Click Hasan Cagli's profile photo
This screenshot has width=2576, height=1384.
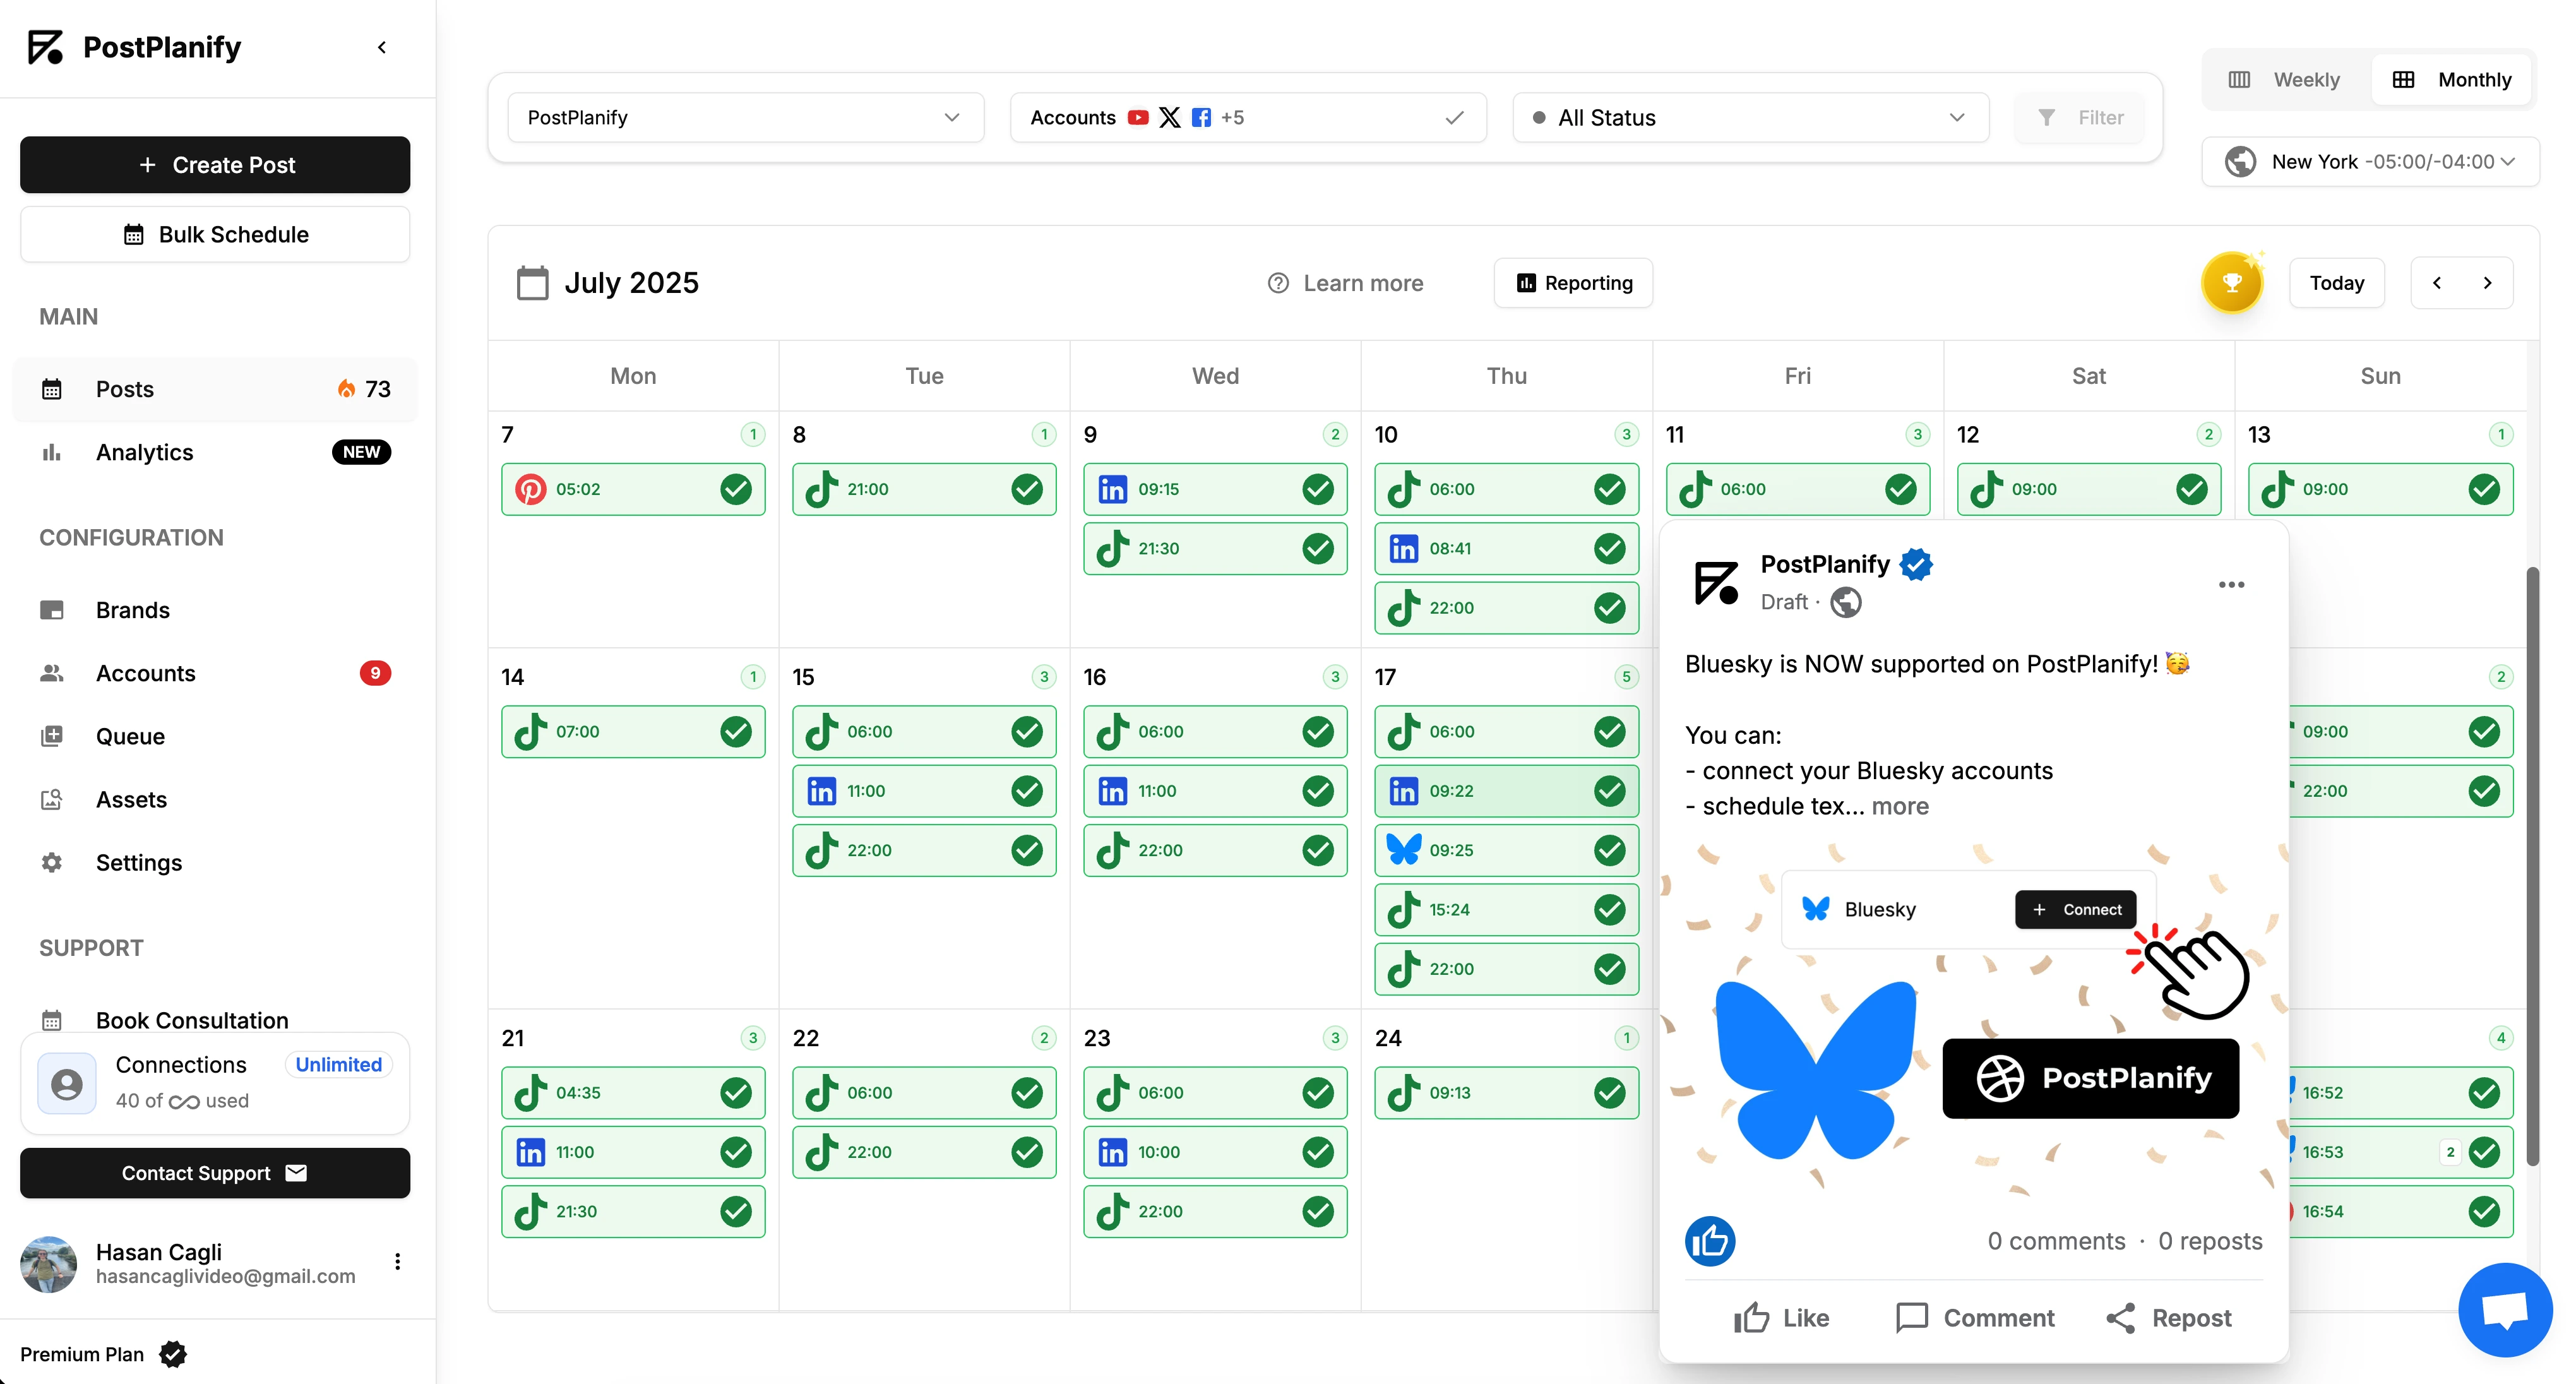(48, 1264)
